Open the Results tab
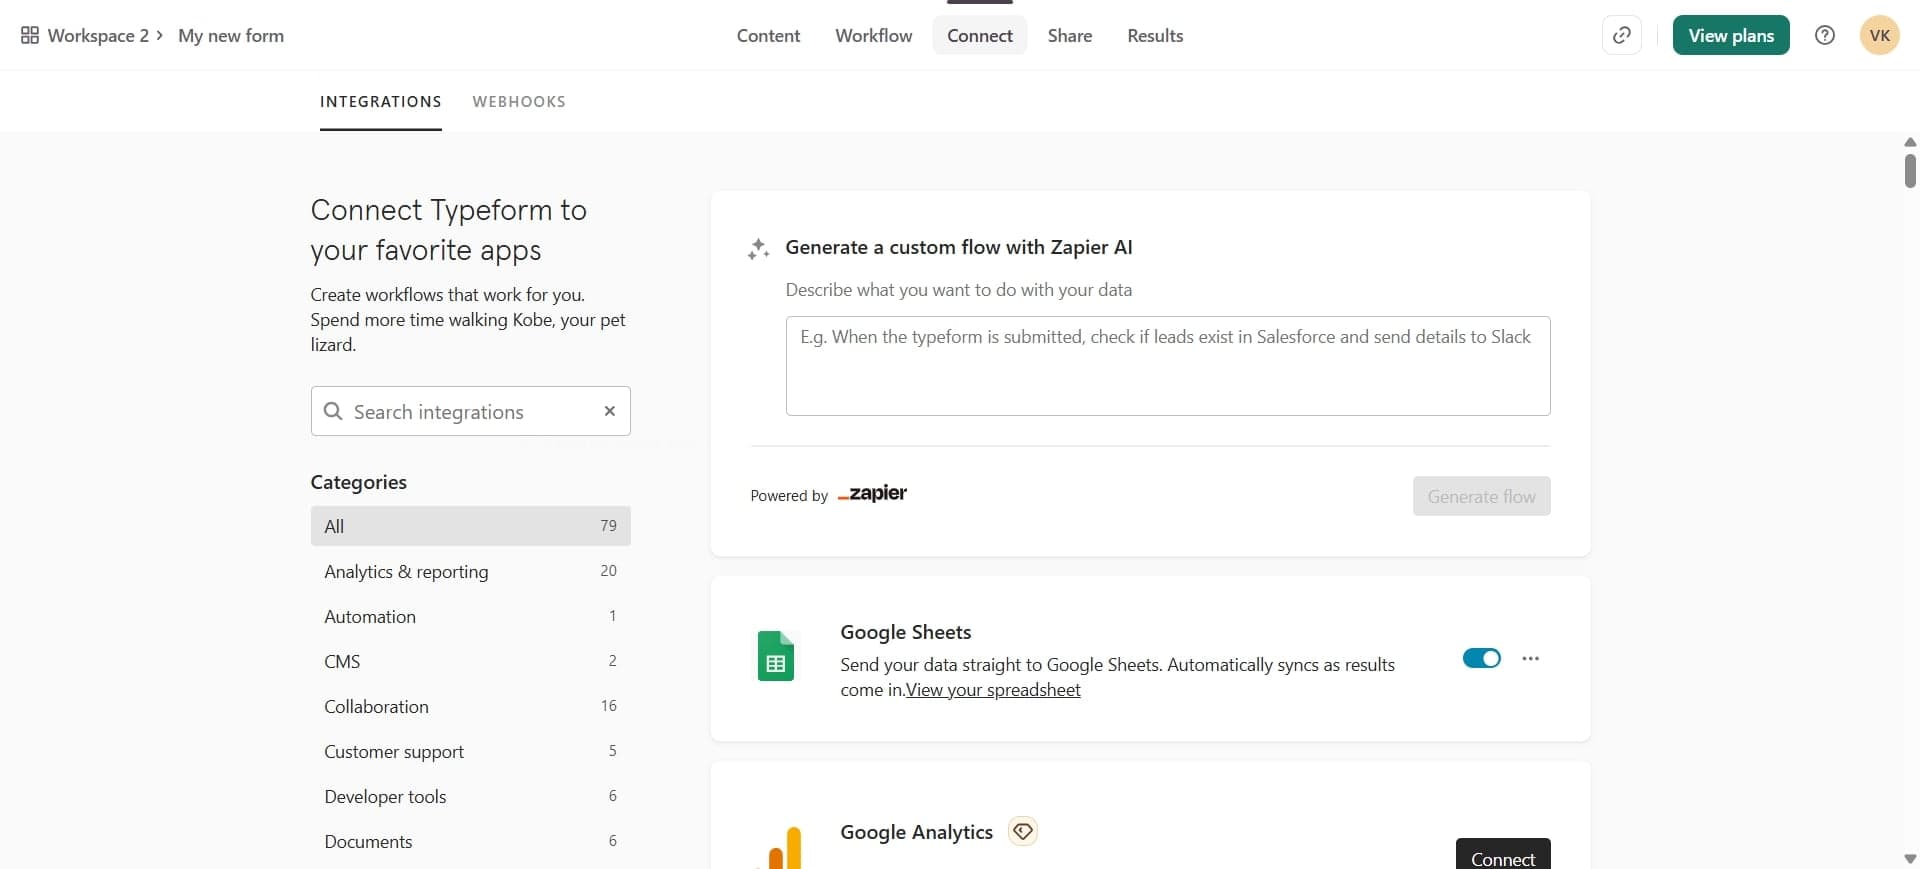 click(x=1155, y=35)
